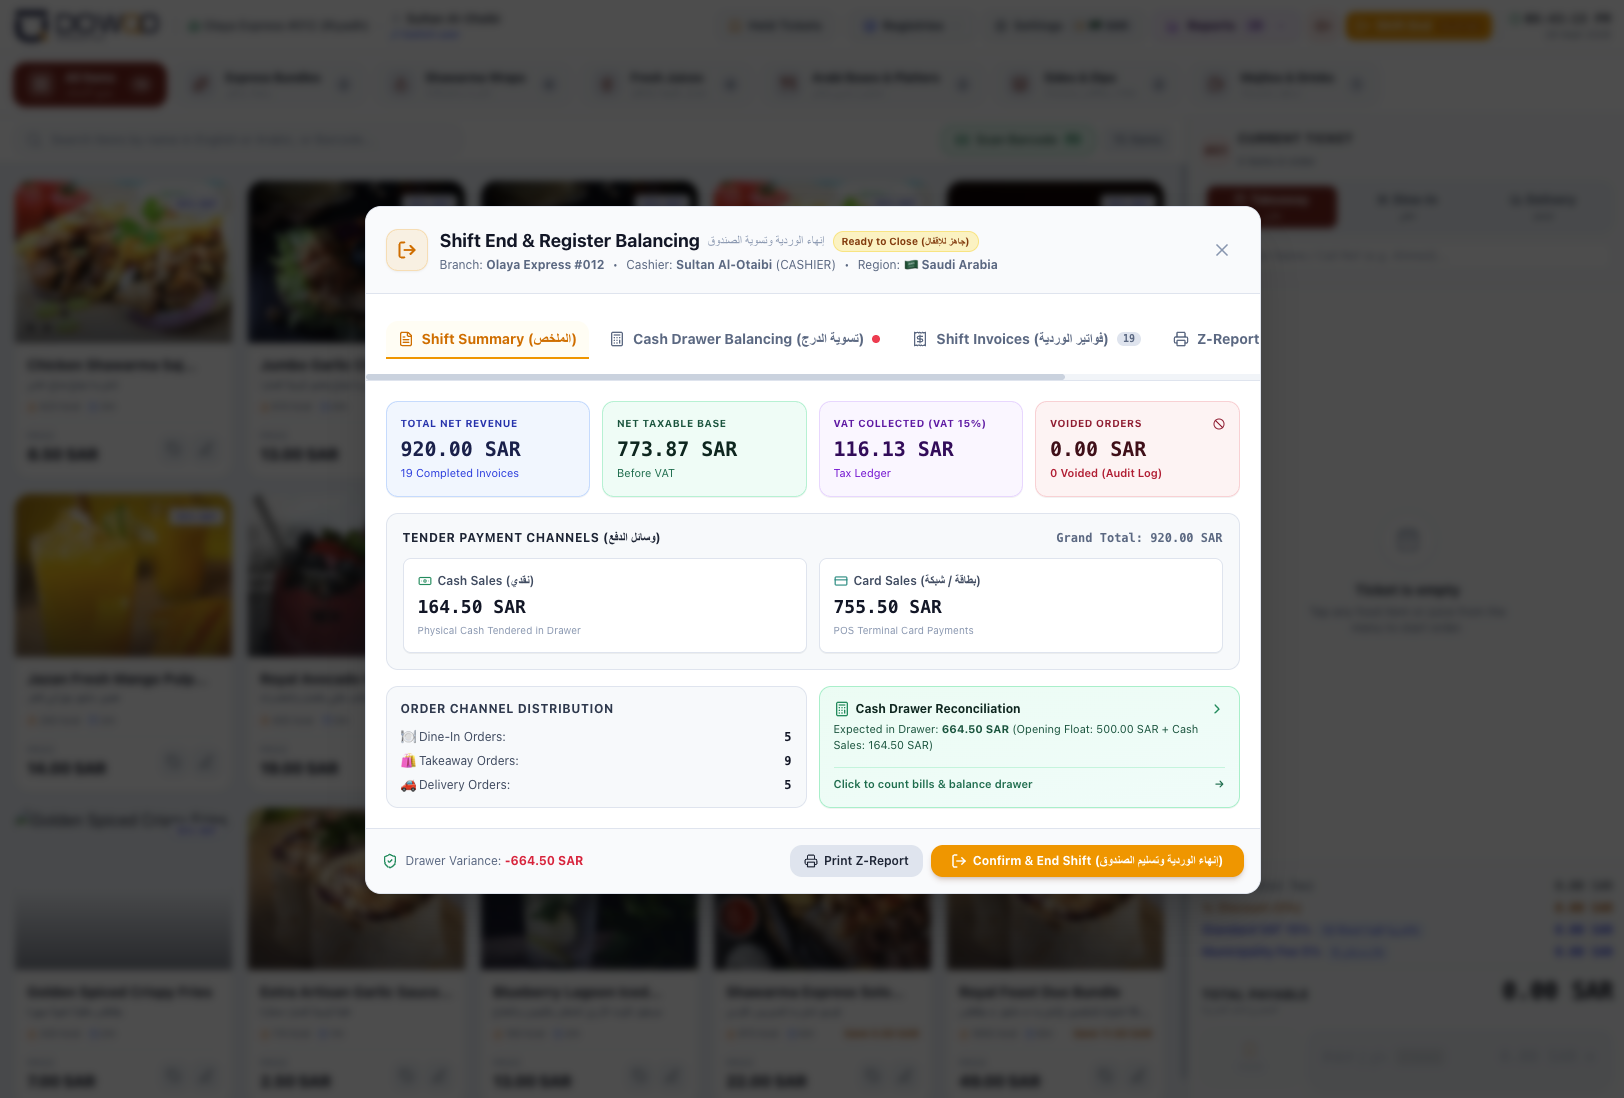Image resolution: width=1624 pixels, height=1098 pixels.
Task: Open the Shift Summary tab
Action: pyautogui.click(x=487, y=339)
